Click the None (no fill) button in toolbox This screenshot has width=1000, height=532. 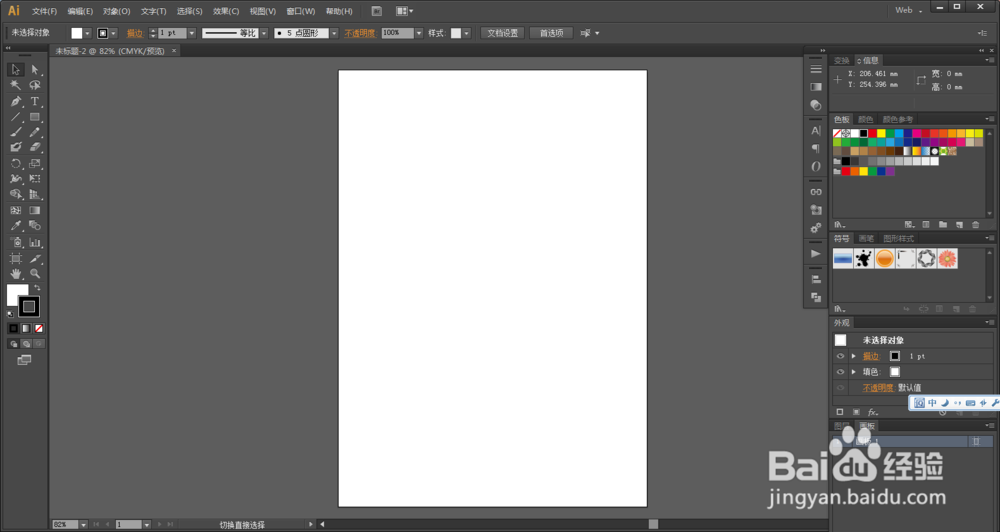pyautogui.click(x=39, y=329)
